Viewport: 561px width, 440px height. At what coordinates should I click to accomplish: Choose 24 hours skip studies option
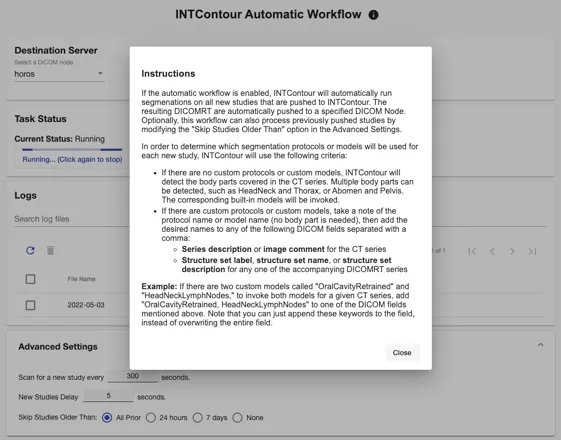tap(151, 417)
